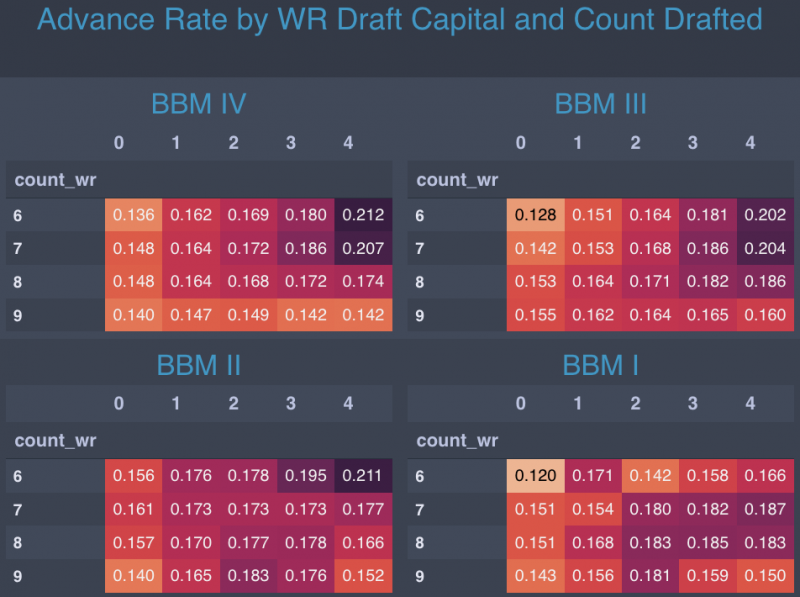The image size is (800, 597).
Task: Click BBM I cell with value 0.171
Action: point(593,476)
